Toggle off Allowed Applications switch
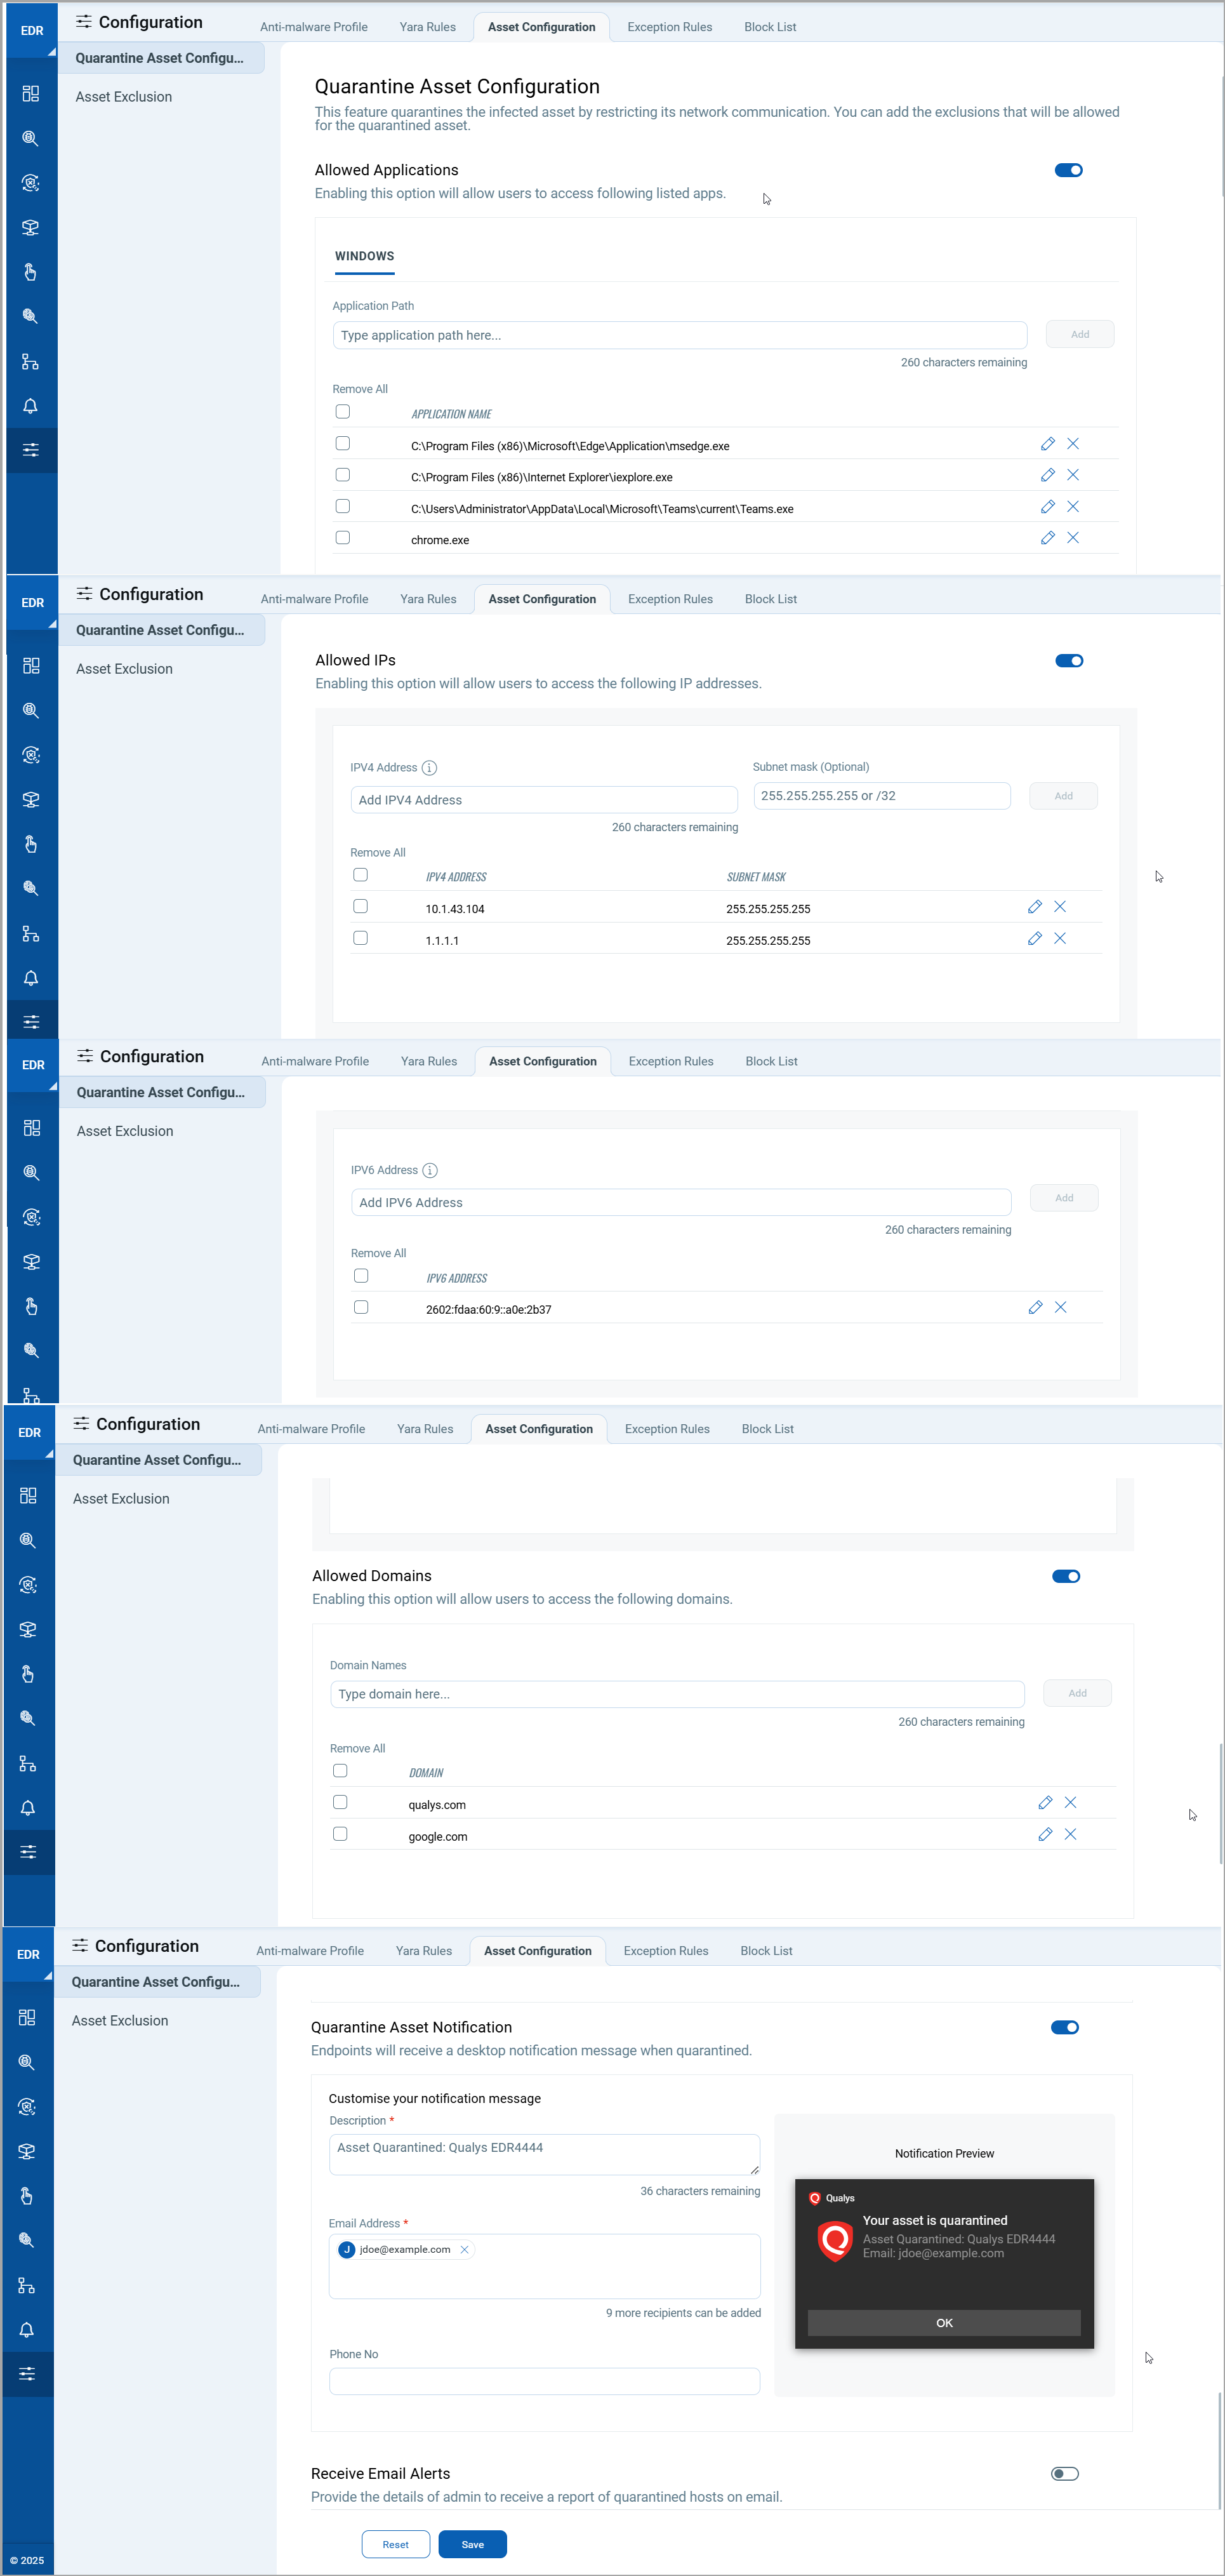Viewport: 1225px width, 2576px height. coord(1068,171)
